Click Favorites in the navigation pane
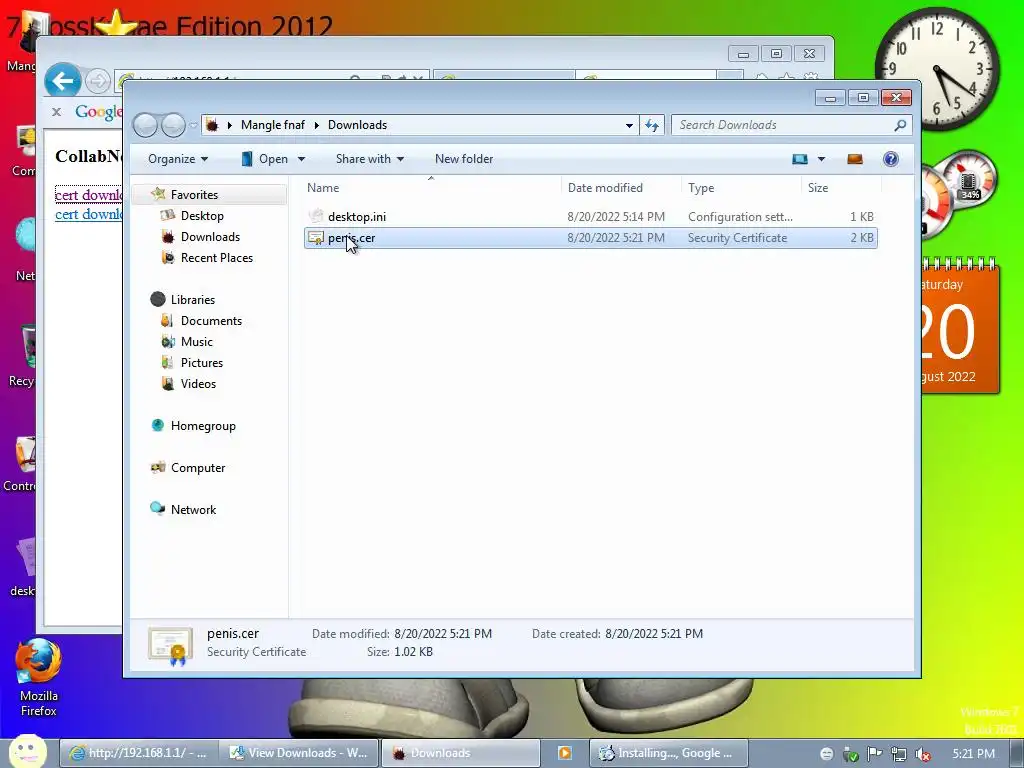The height and width of the screenshot is (768, 1024). (x=194, y=195)
